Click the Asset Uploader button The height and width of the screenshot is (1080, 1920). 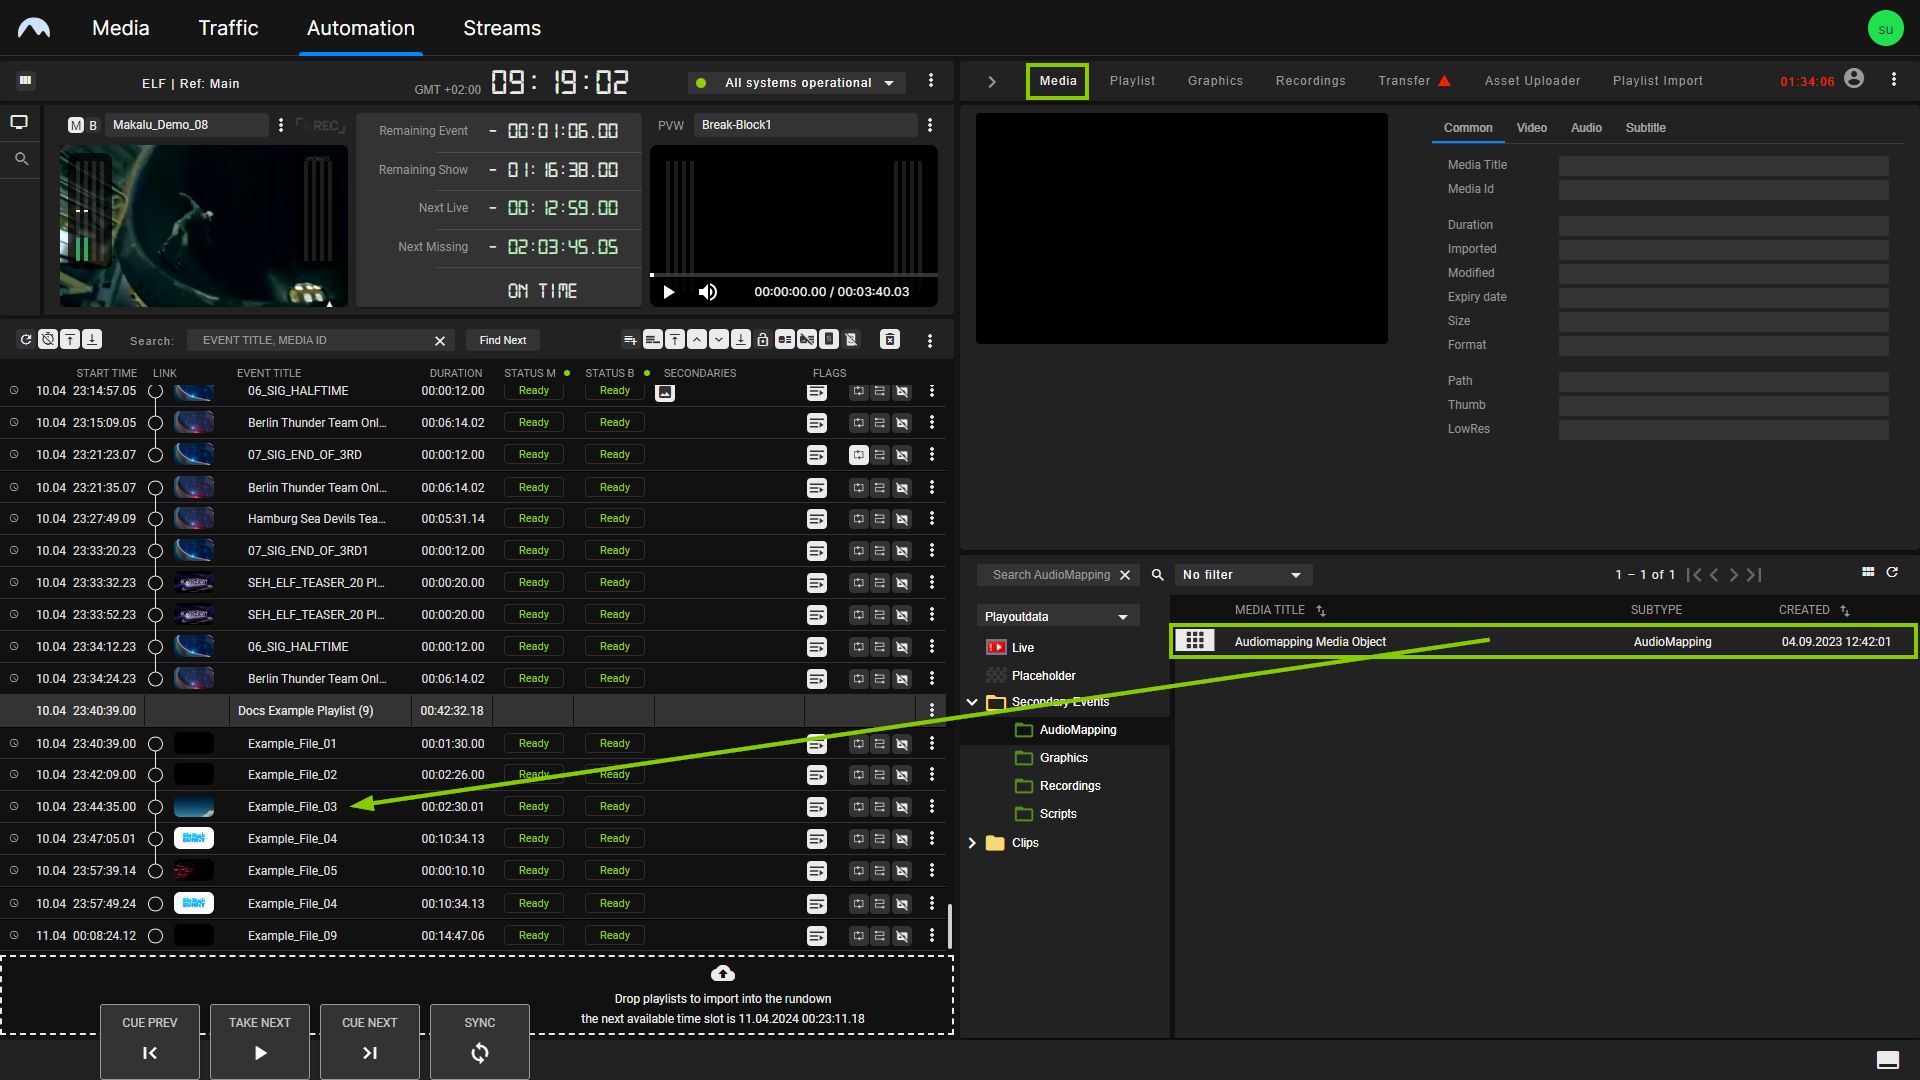(x=1534, y=80)
